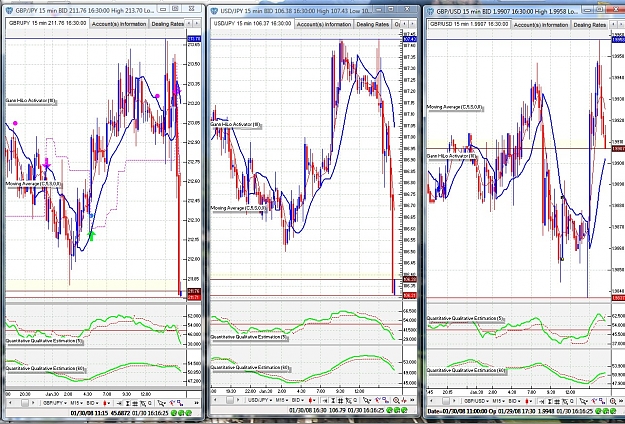Image resolution: width=625 pixels, height=424 pixels.
Task: Switch to Account(s) Information tab in USD/JPY window
Action: (x=324, y=24)
